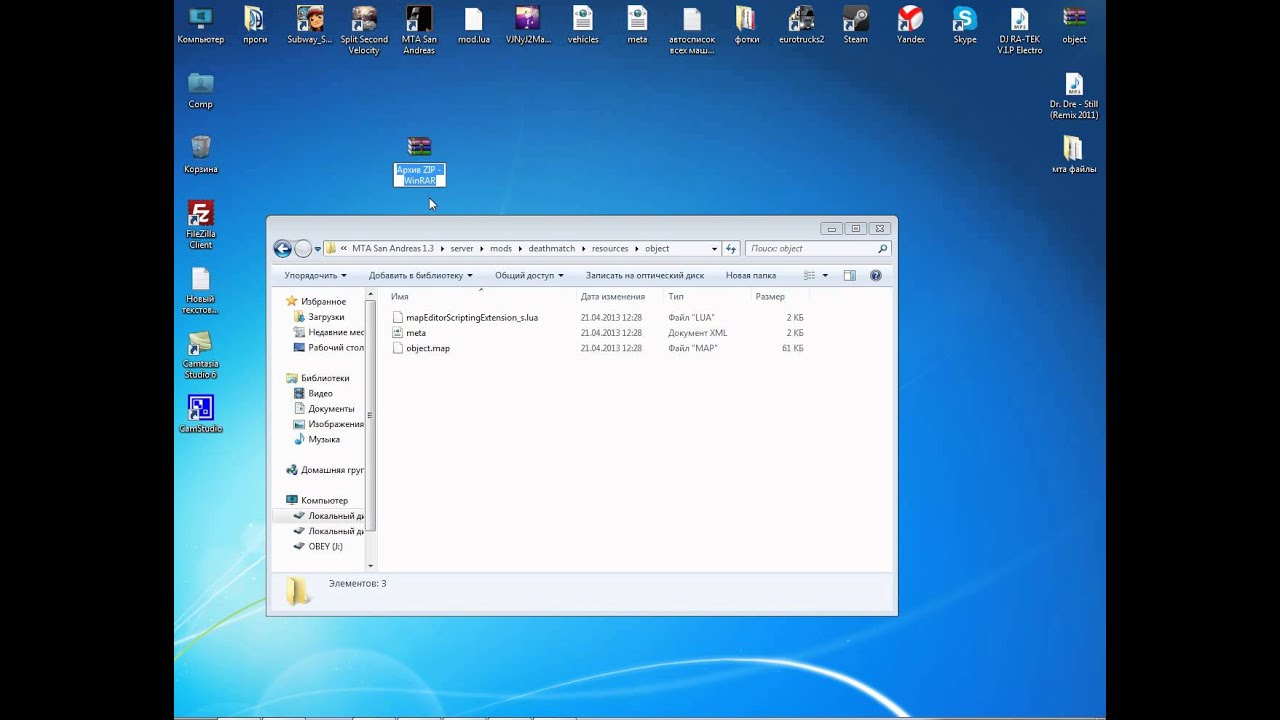Select the автосписок всех маш desktop file
The width and height of the screenshot is (1280, 720).
click(x=692, y=30)
